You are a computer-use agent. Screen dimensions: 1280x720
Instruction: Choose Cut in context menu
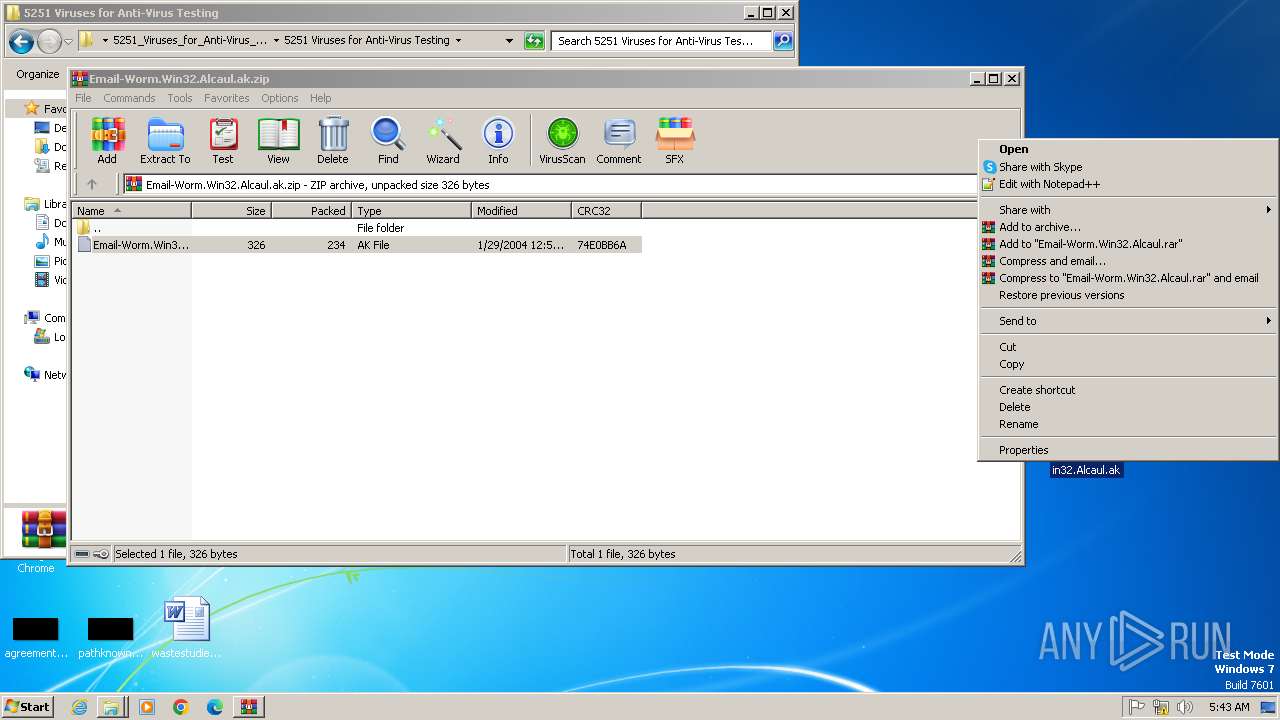pos(1128,347)
